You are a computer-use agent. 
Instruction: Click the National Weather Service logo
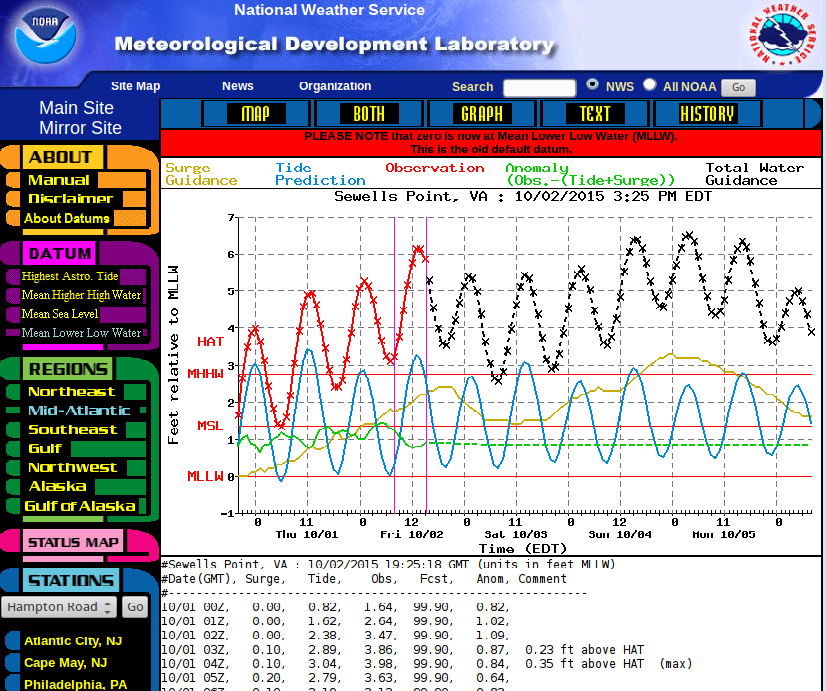(783, 37)
